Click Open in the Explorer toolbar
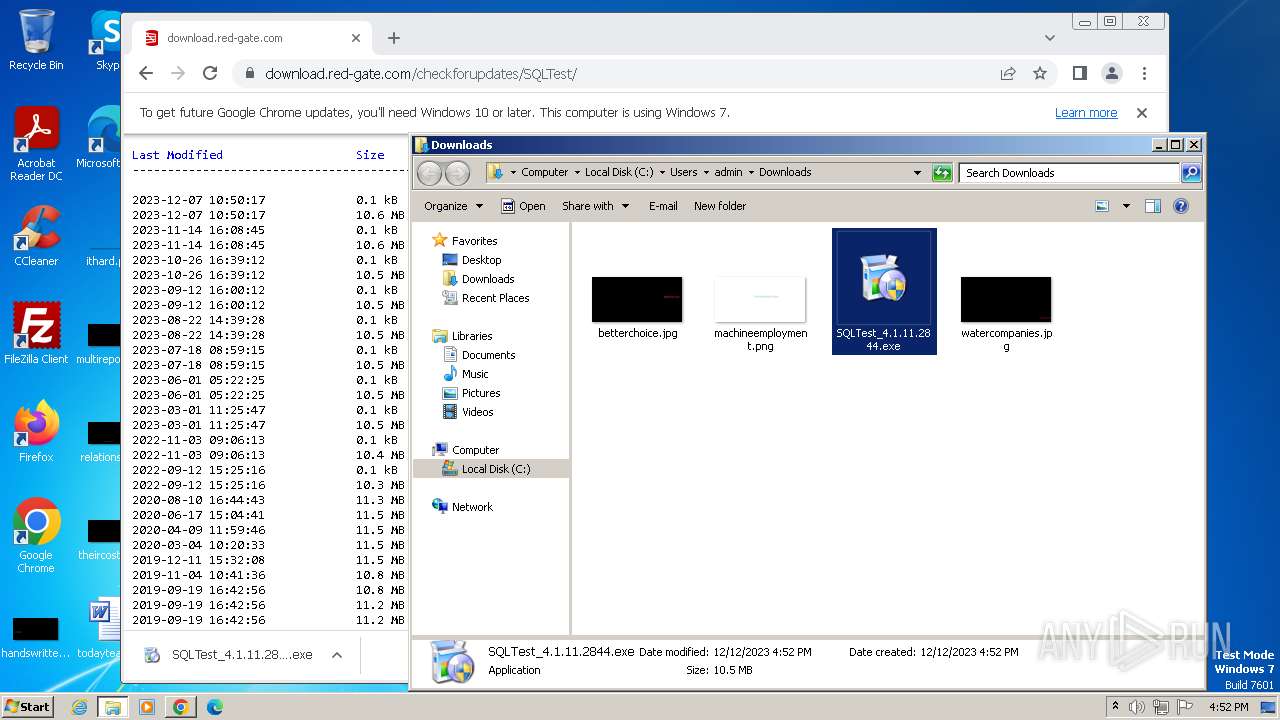The width and height of the screenshot is (1280, 720). point(523,206)
